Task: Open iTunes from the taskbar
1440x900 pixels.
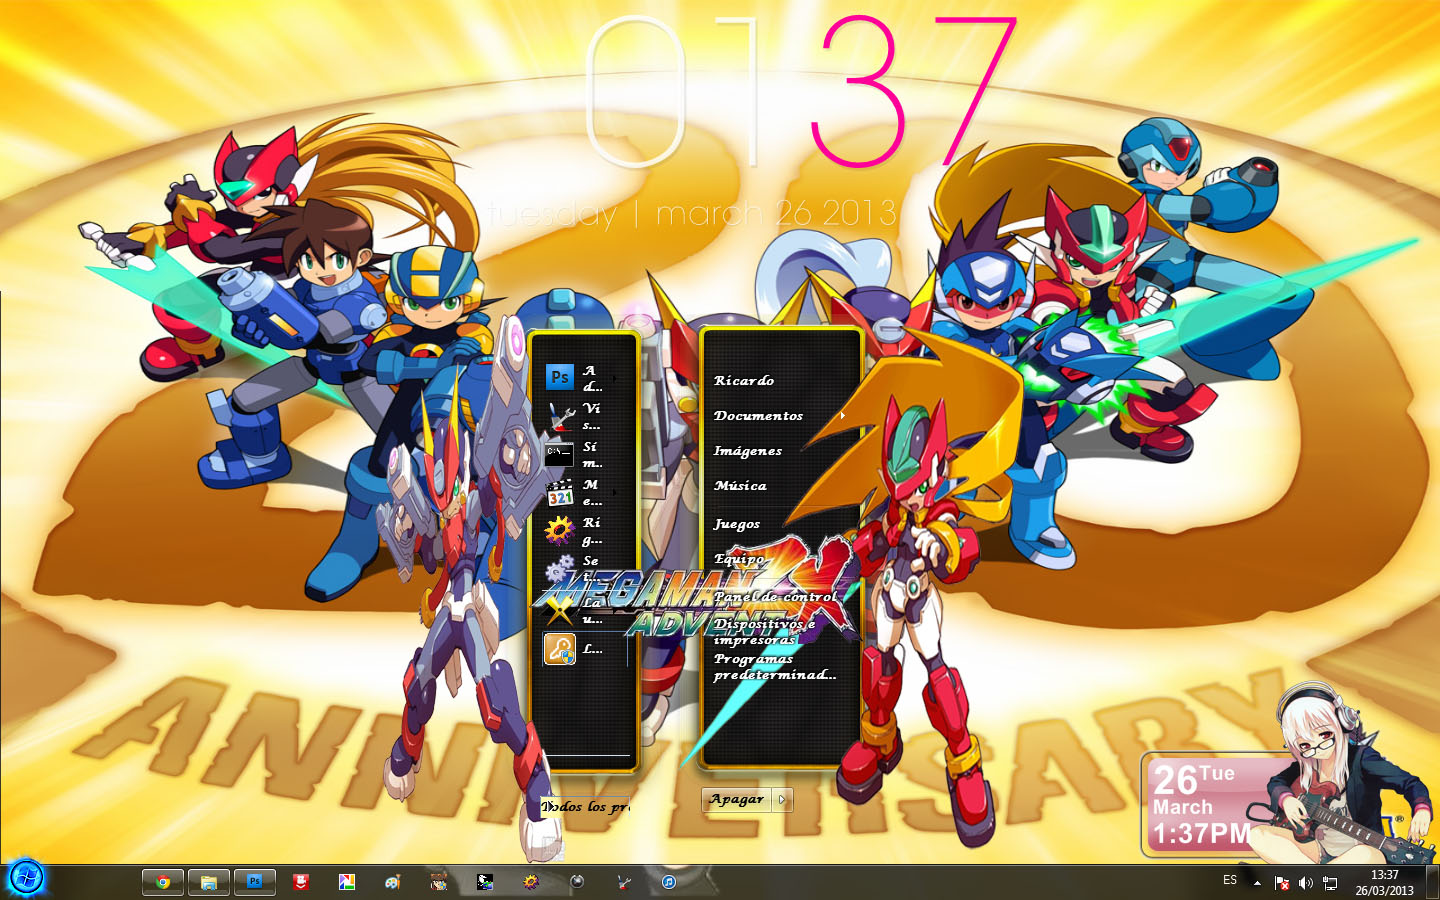Action: (x=669, y=882)
